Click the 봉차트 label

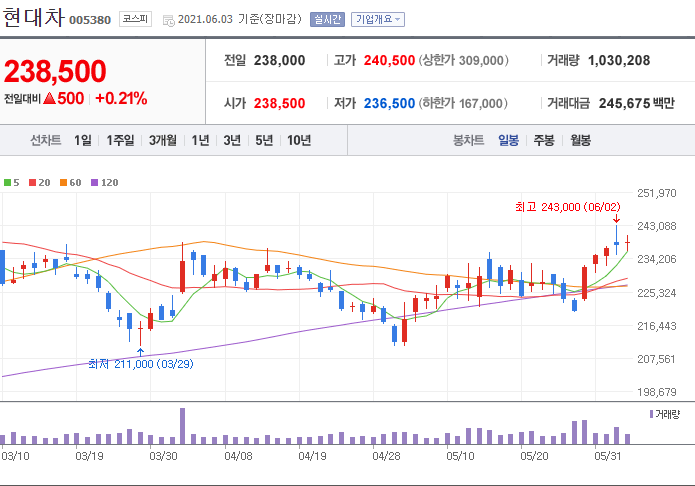pyautogui.click(x=469, y=140)
